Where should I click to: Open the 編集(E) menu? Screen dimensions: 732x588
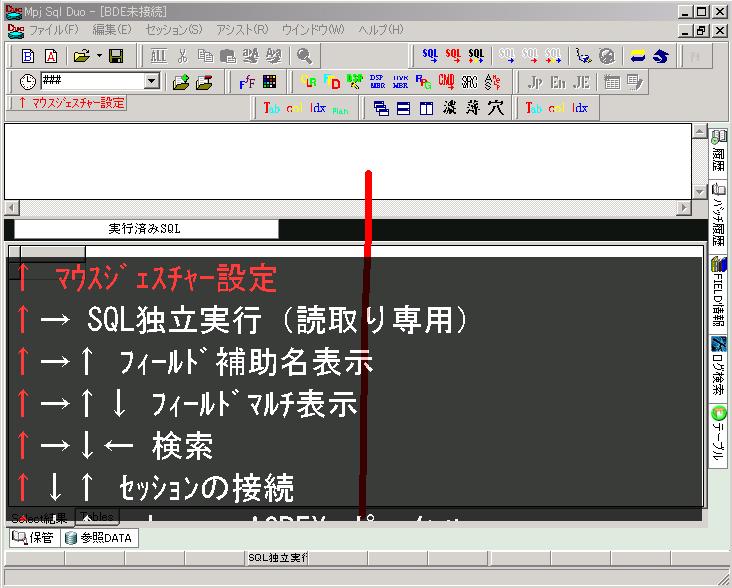click(x=112, y=30)
